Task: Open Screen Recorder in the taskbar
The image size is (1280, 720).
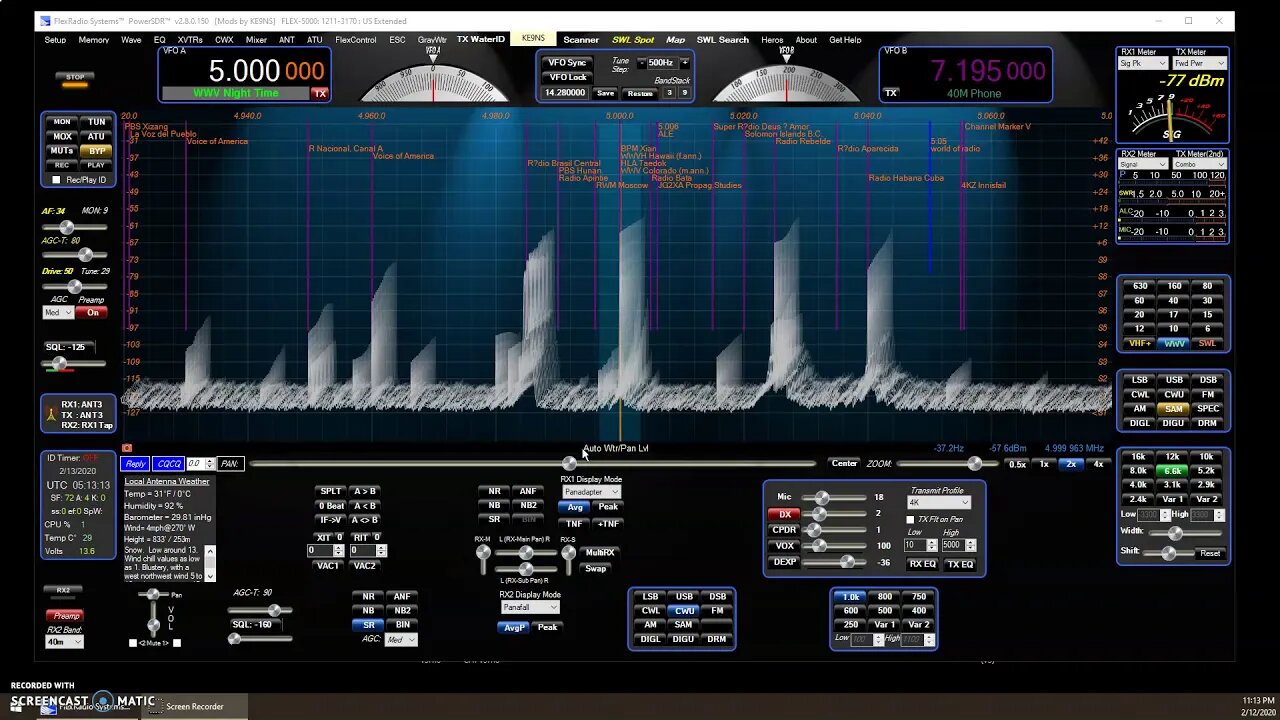Action: click(x=194, y=706)
